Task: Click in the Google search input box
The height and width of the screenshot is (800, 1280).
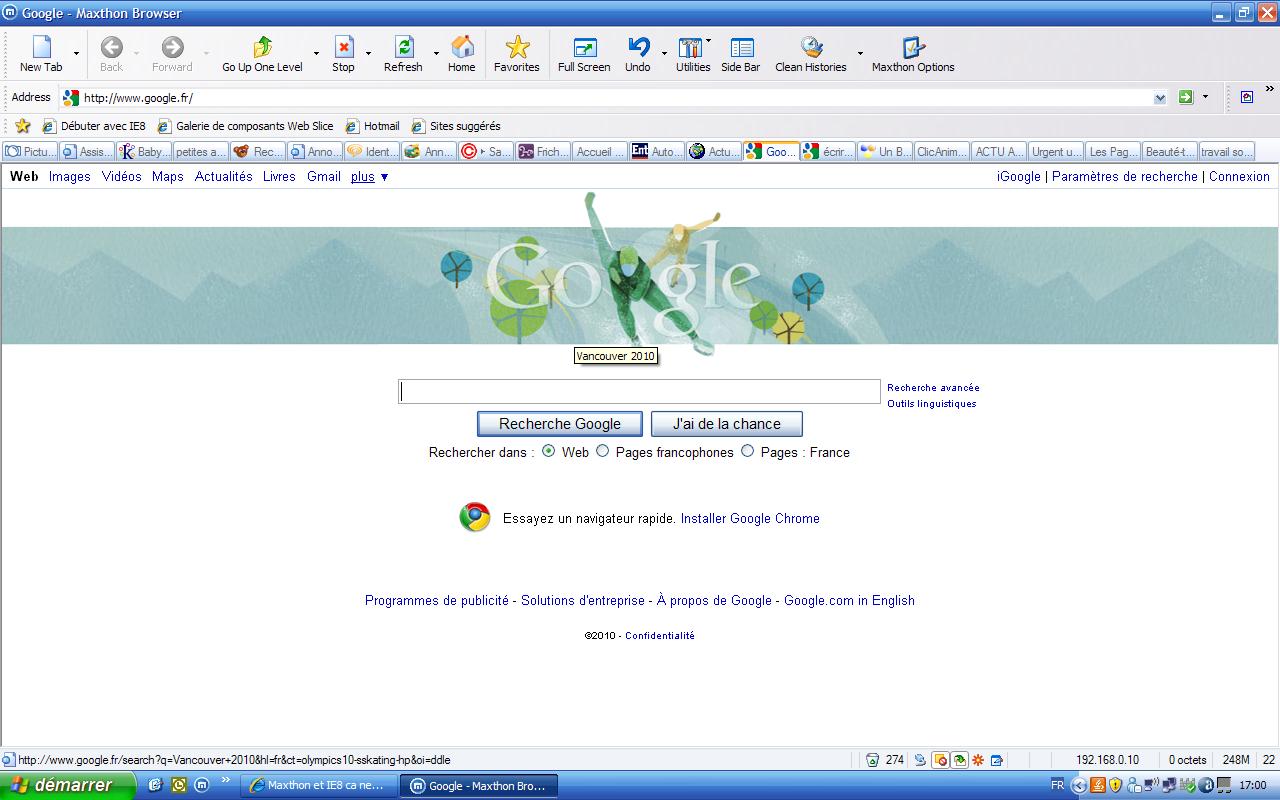Action: click(639, 392)
